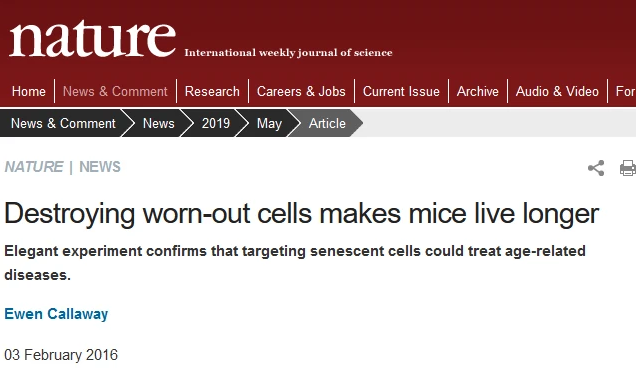Select News & Comment breadcrumb
Viewport: 638px width, 371px height.
63,123
